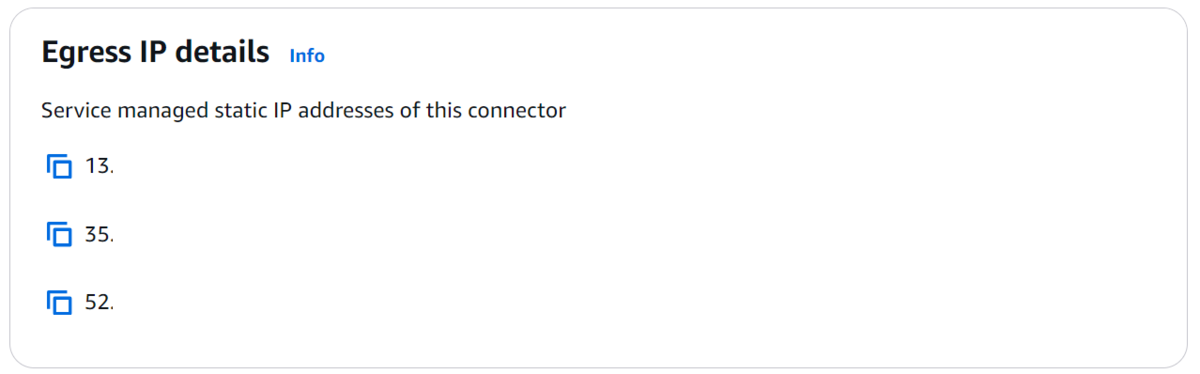Click the middle copy-to-clipboard icon
Screen dimensions: 1200x374
60,235
